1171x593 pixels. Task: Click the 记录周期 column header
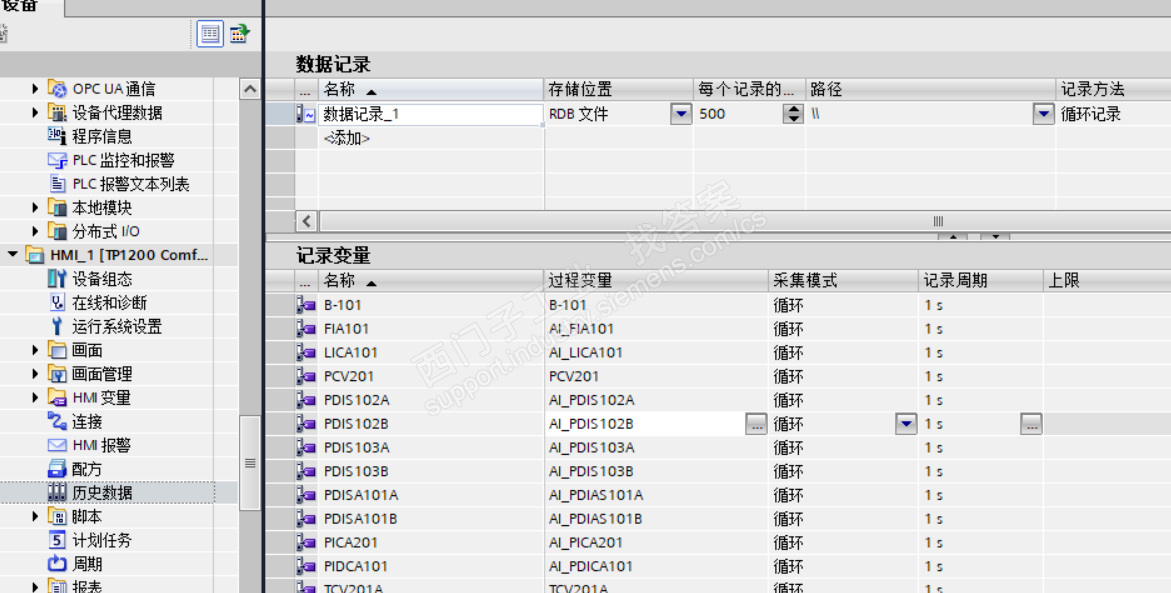pos(981,281)
